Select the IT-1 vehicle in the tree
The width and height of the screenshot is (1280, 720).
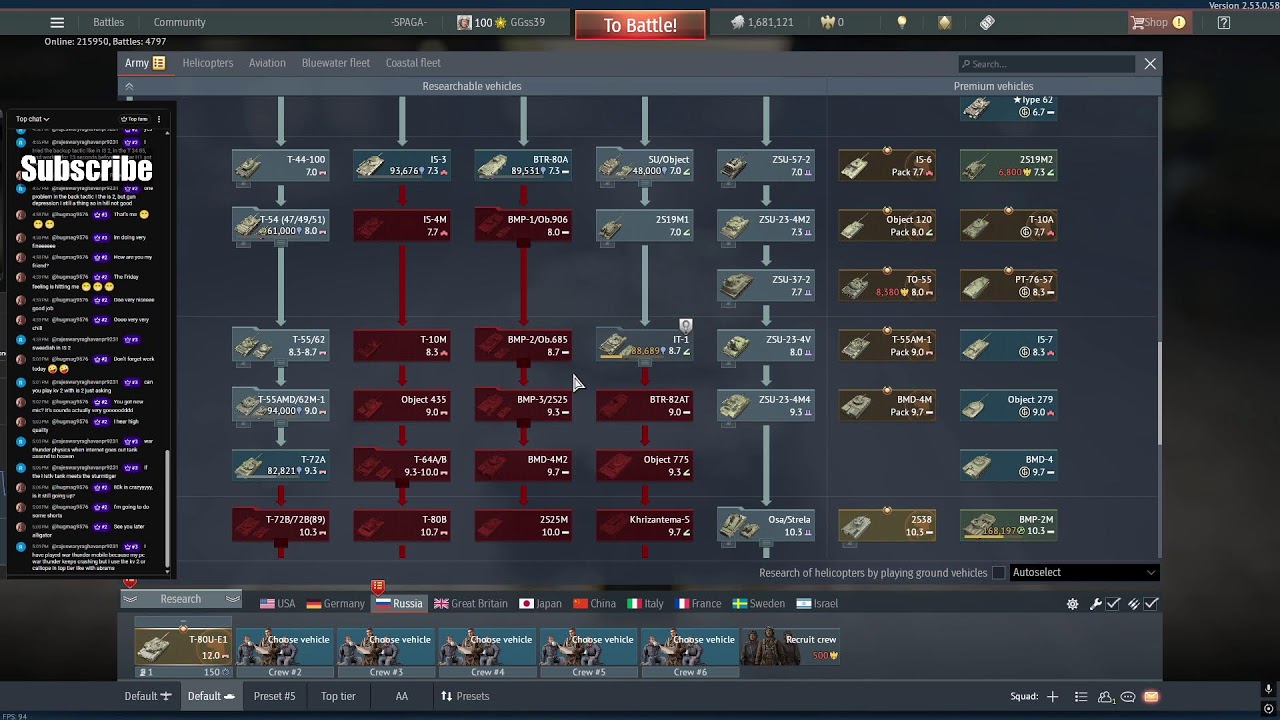tap(645, 345)
